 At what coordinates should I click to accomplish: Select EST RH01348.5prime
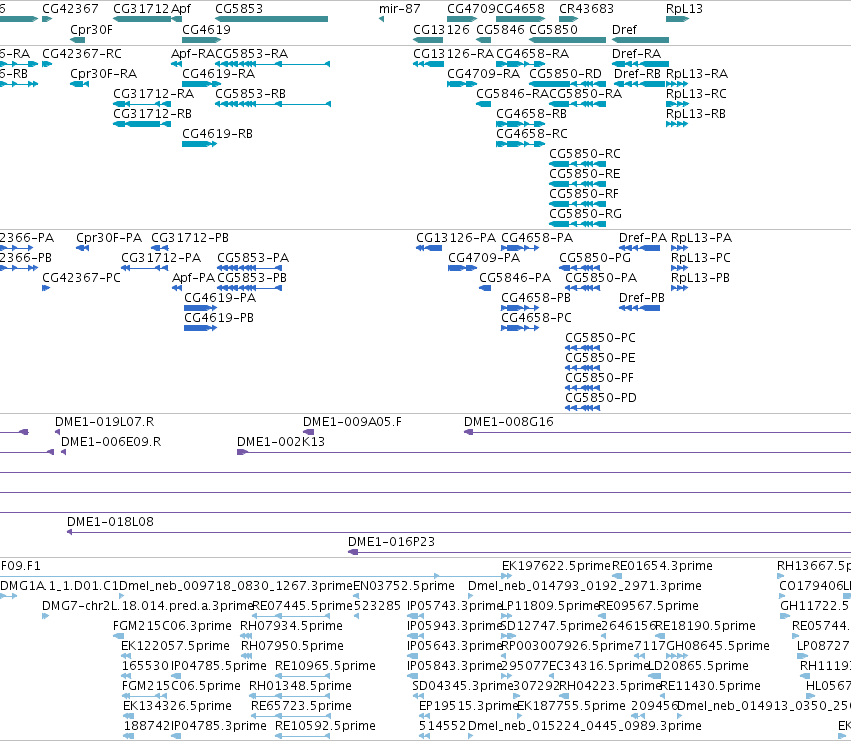point(300,686)
